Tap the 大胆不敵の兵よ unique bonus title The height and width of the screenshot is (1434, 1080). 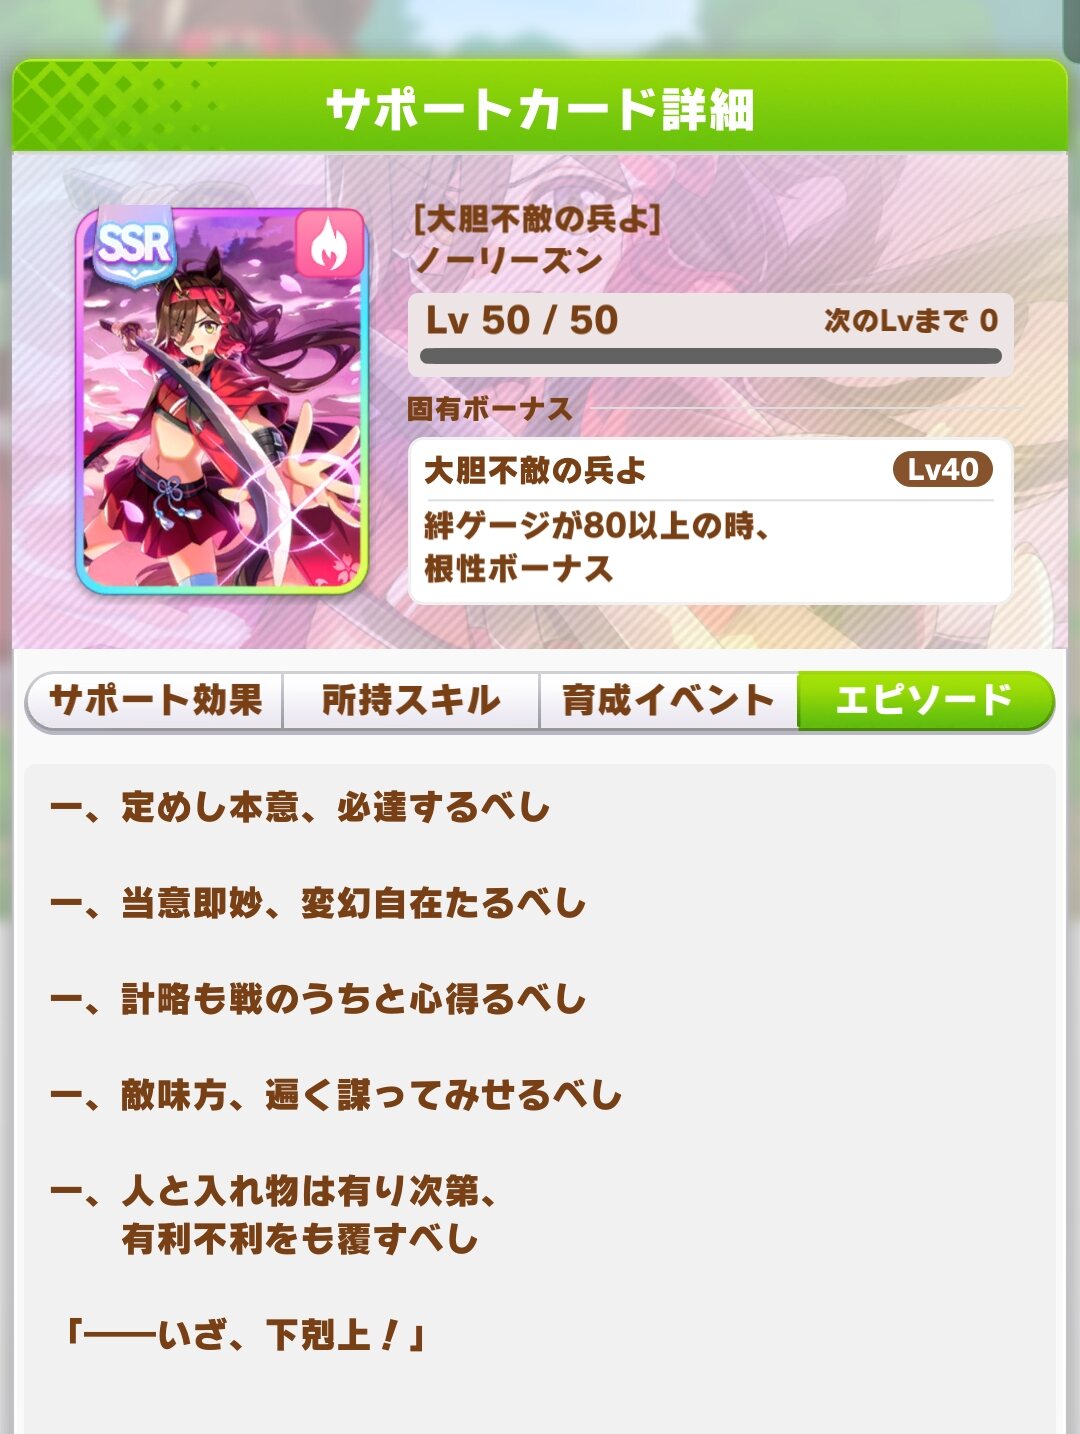[x=535, y=470]
